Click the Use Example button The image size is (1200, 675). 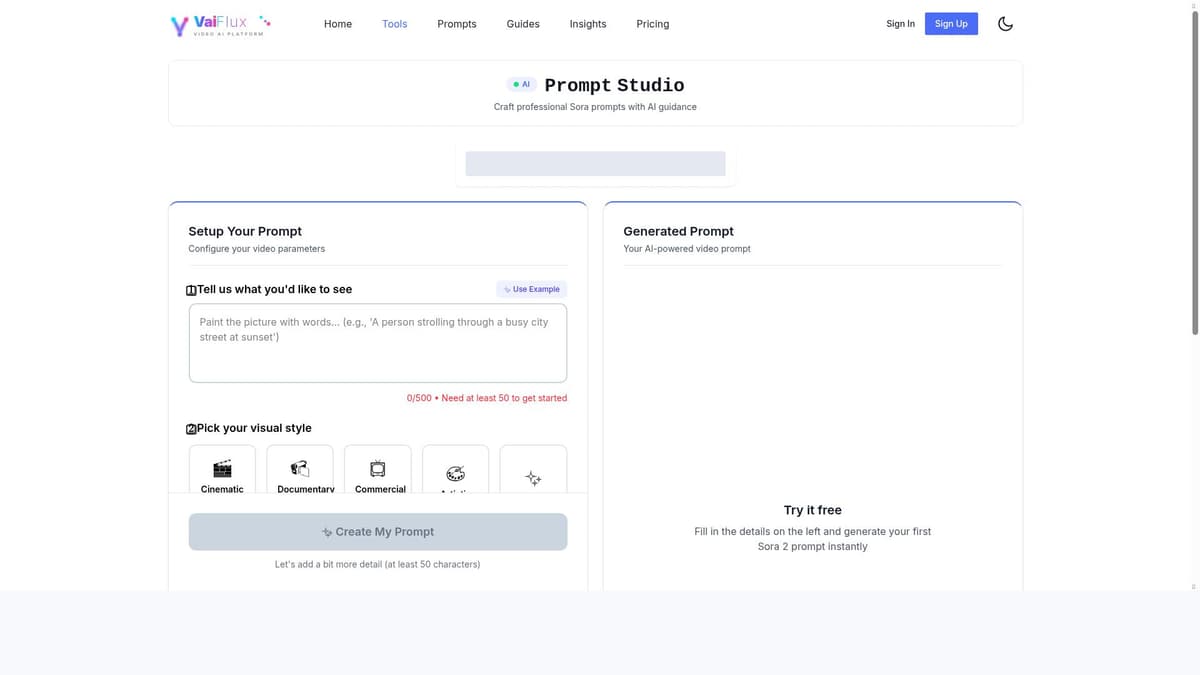coord(532,289)
